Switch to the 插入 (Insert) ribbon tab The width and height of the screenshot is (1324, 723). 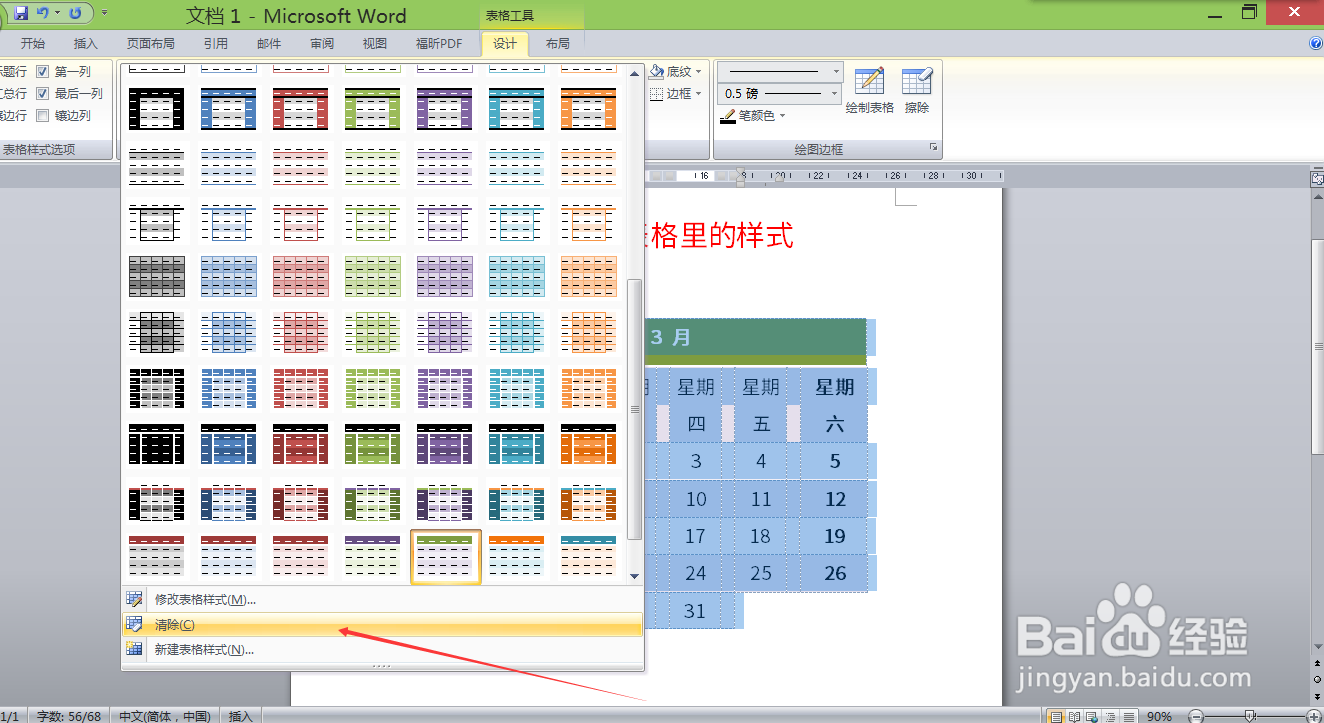86,44
